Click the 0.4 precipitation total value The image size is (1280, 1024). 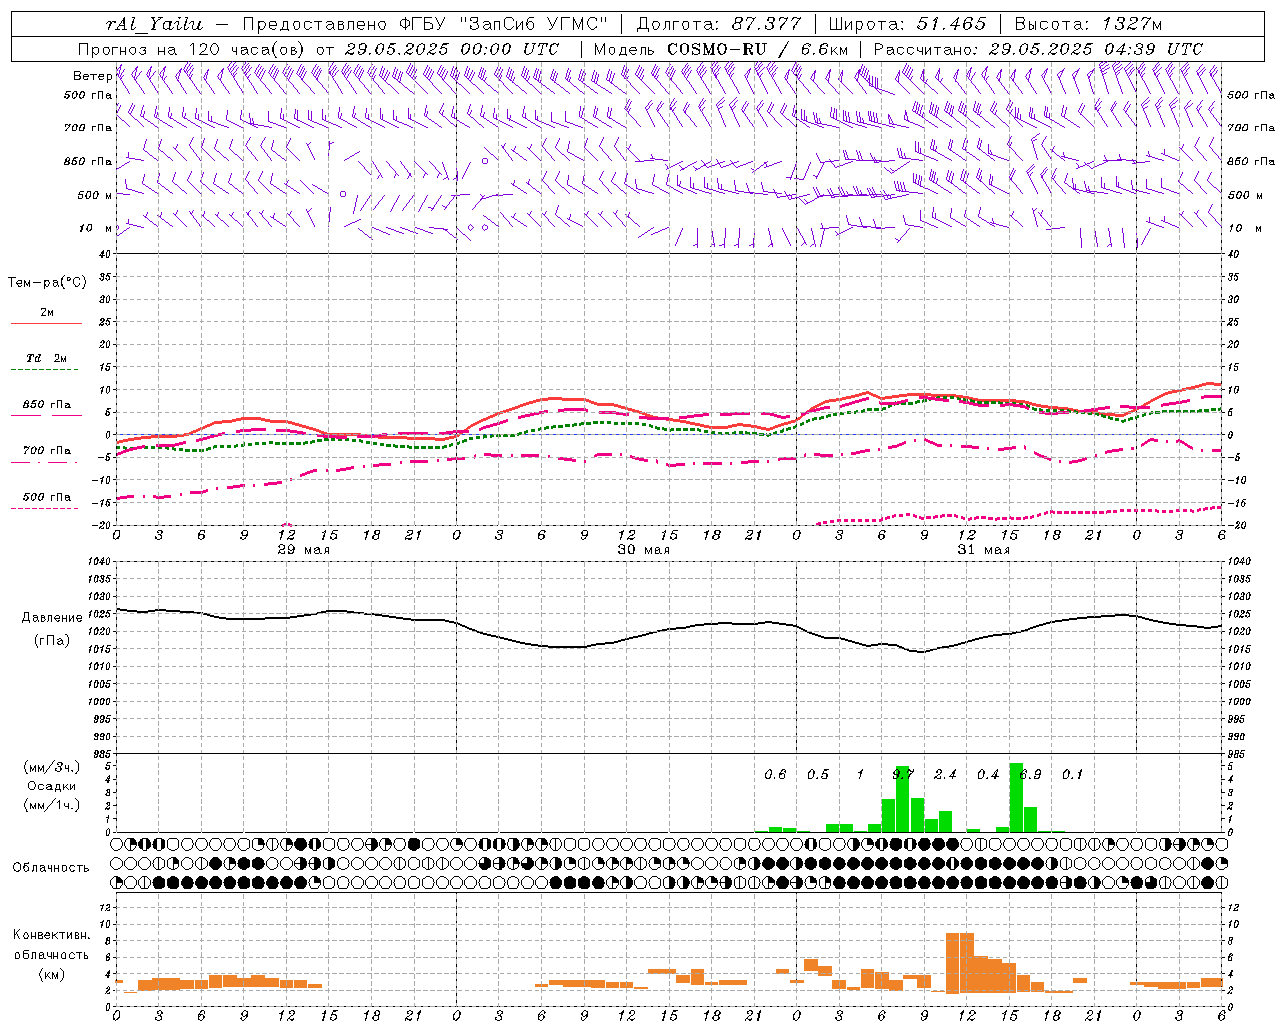(987, 775)
